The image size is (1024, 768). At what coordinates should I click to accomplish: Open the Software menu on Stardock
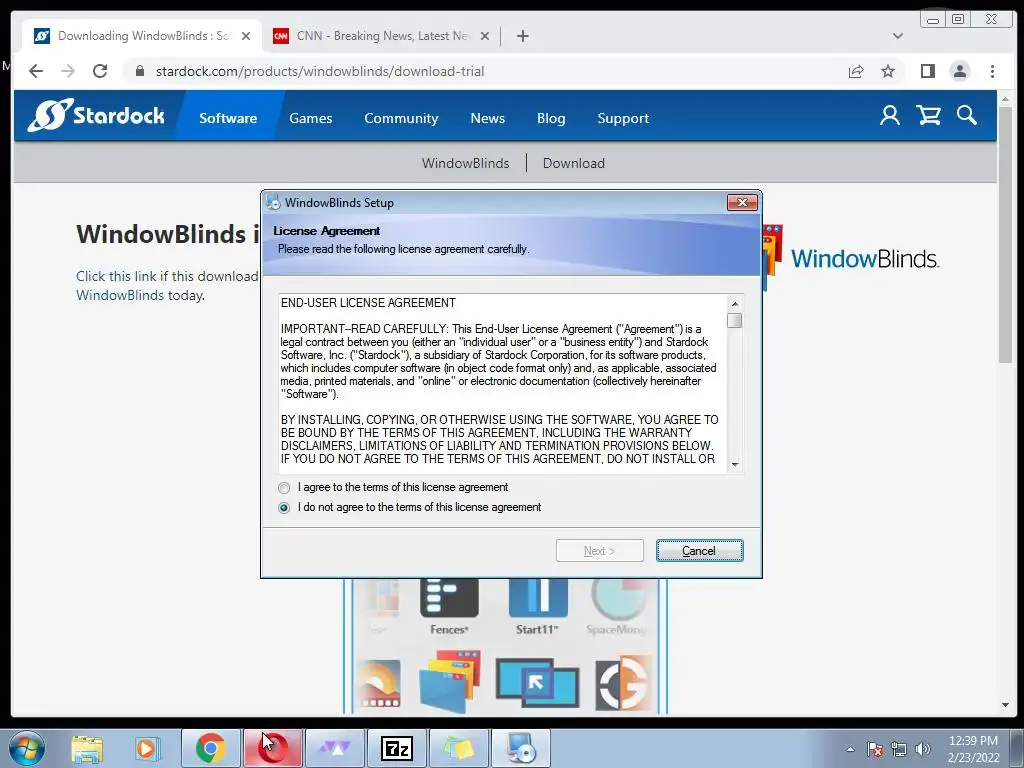[228, 118]
